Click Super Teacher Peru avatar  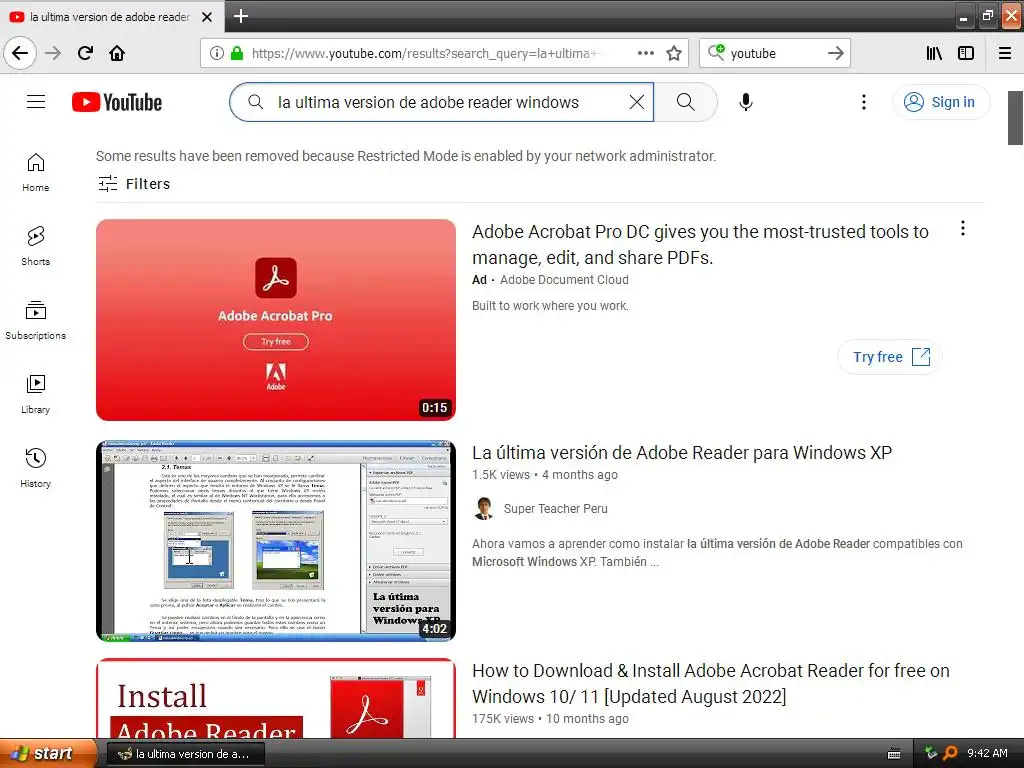(x=483, y=508)
